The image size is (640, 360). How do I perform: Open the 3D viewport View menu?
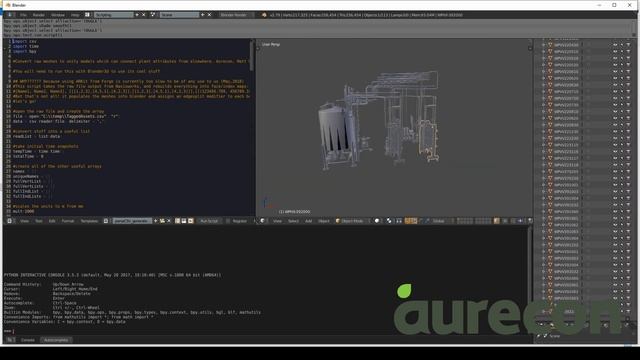(277, 221)
